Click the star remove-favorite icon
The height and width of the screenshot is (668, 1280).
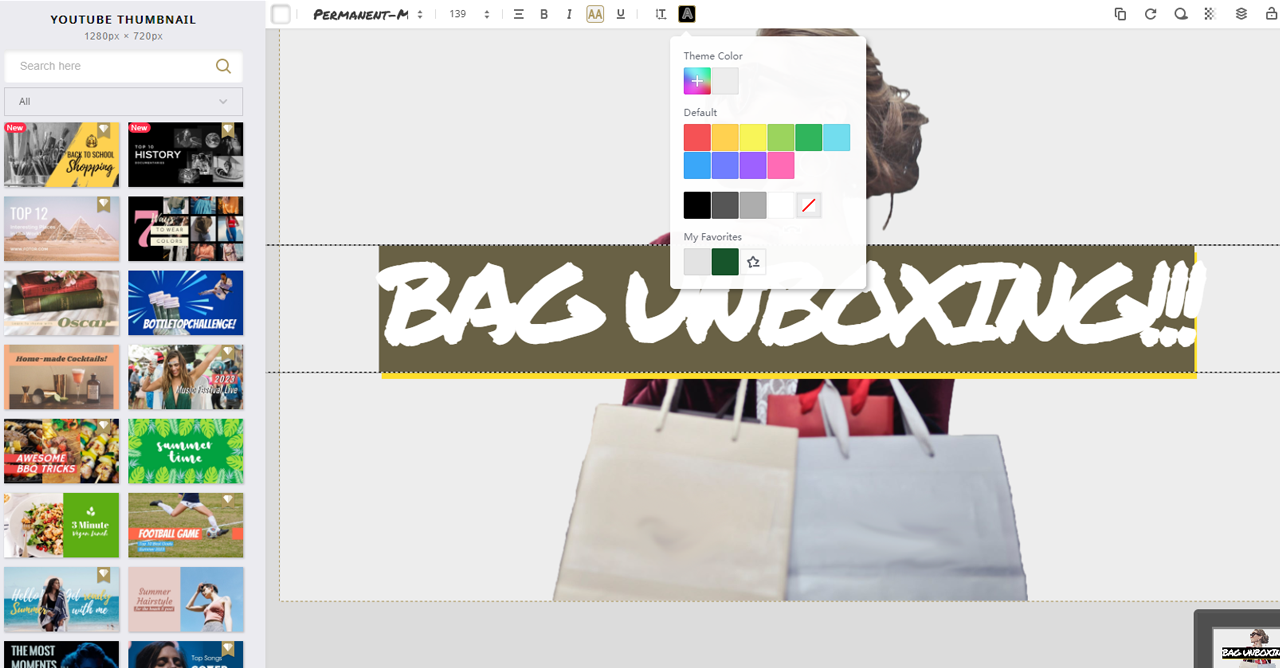753,262
